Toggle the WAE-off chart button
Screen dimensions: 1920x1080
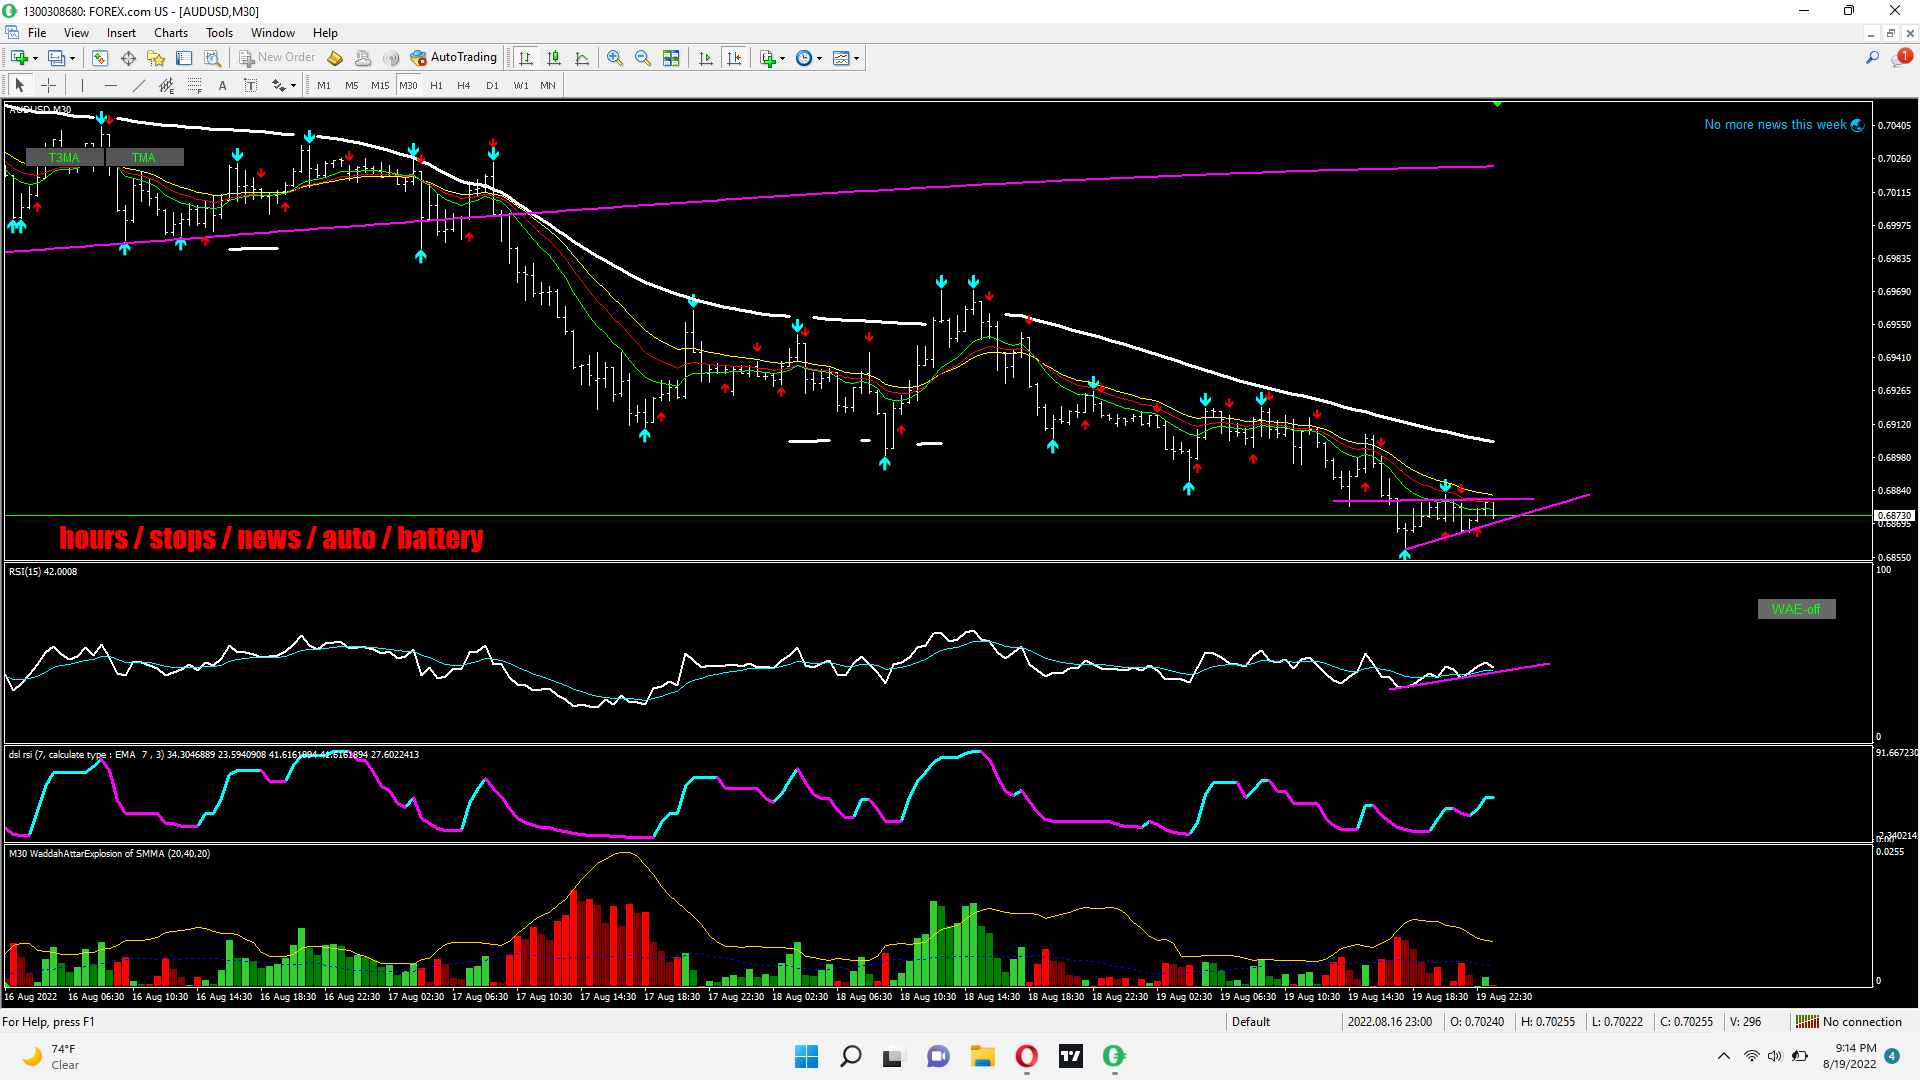[x=1796, y=609]
